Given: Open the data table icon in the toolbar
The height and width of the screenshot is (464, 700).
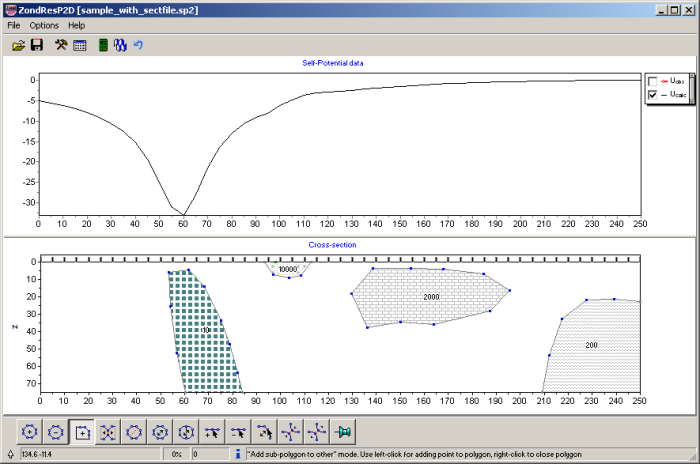Looking at the screenshot, I should [80, 45].
